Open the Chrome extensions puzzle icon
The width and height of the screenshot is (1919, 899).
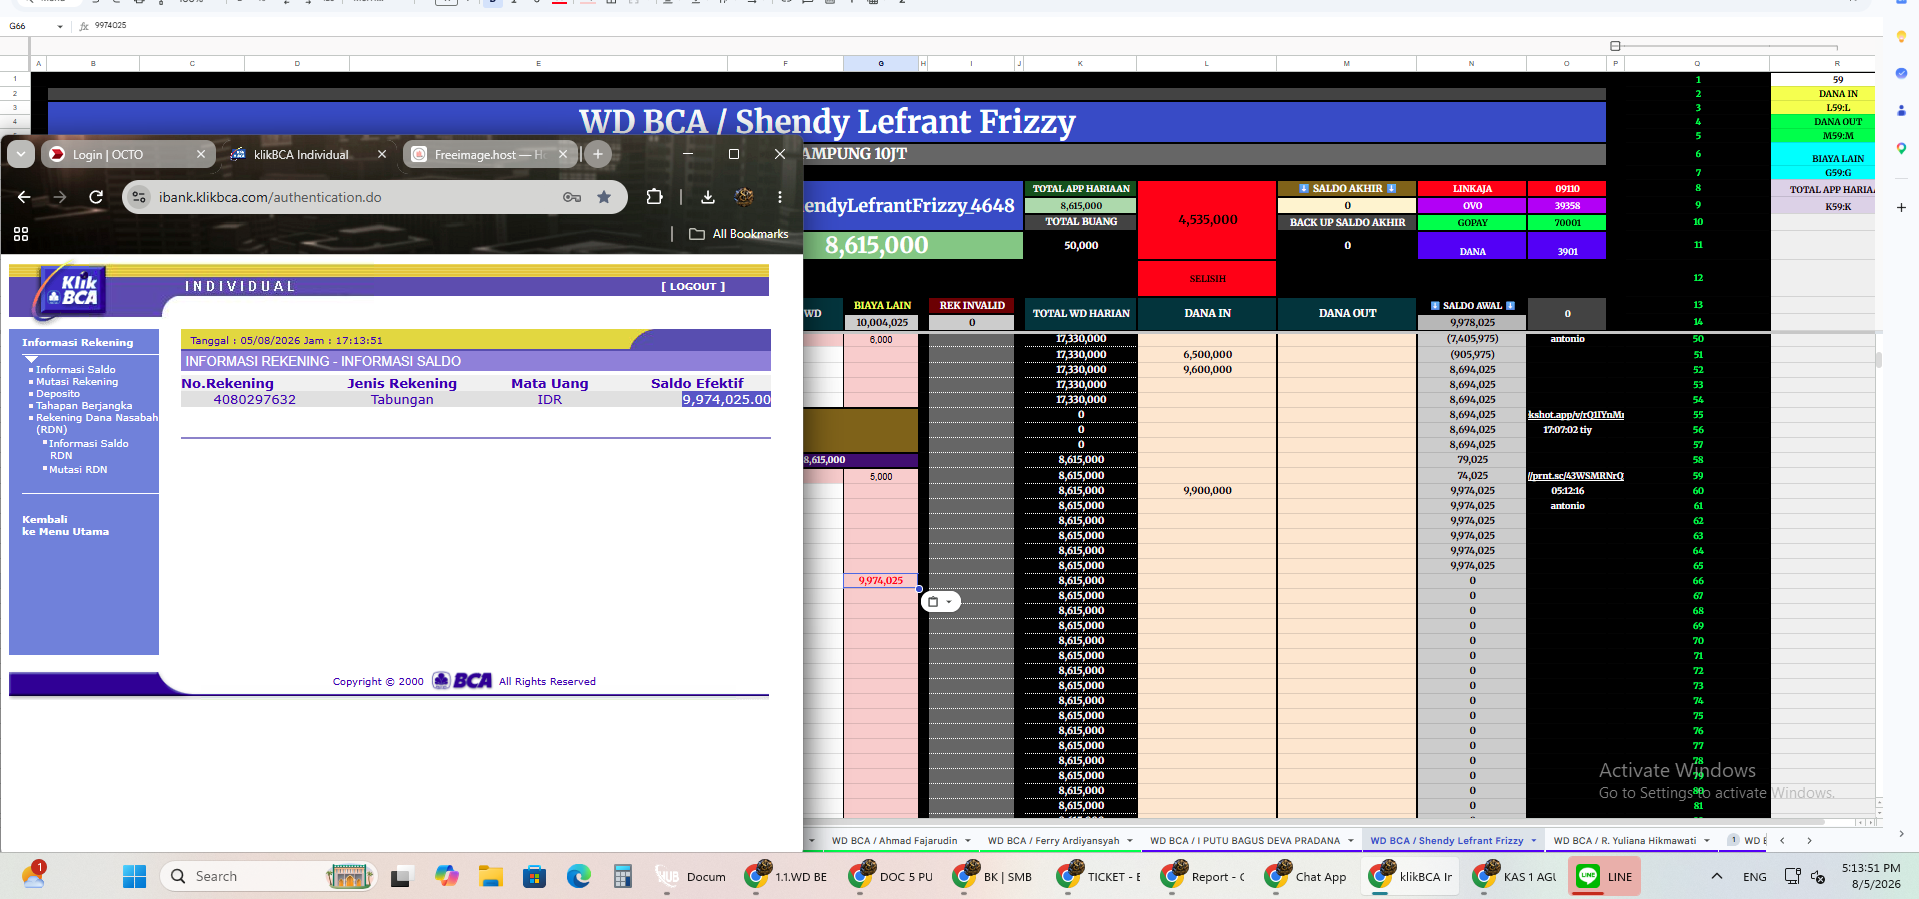pyautogui.click(x=654, y=197)
